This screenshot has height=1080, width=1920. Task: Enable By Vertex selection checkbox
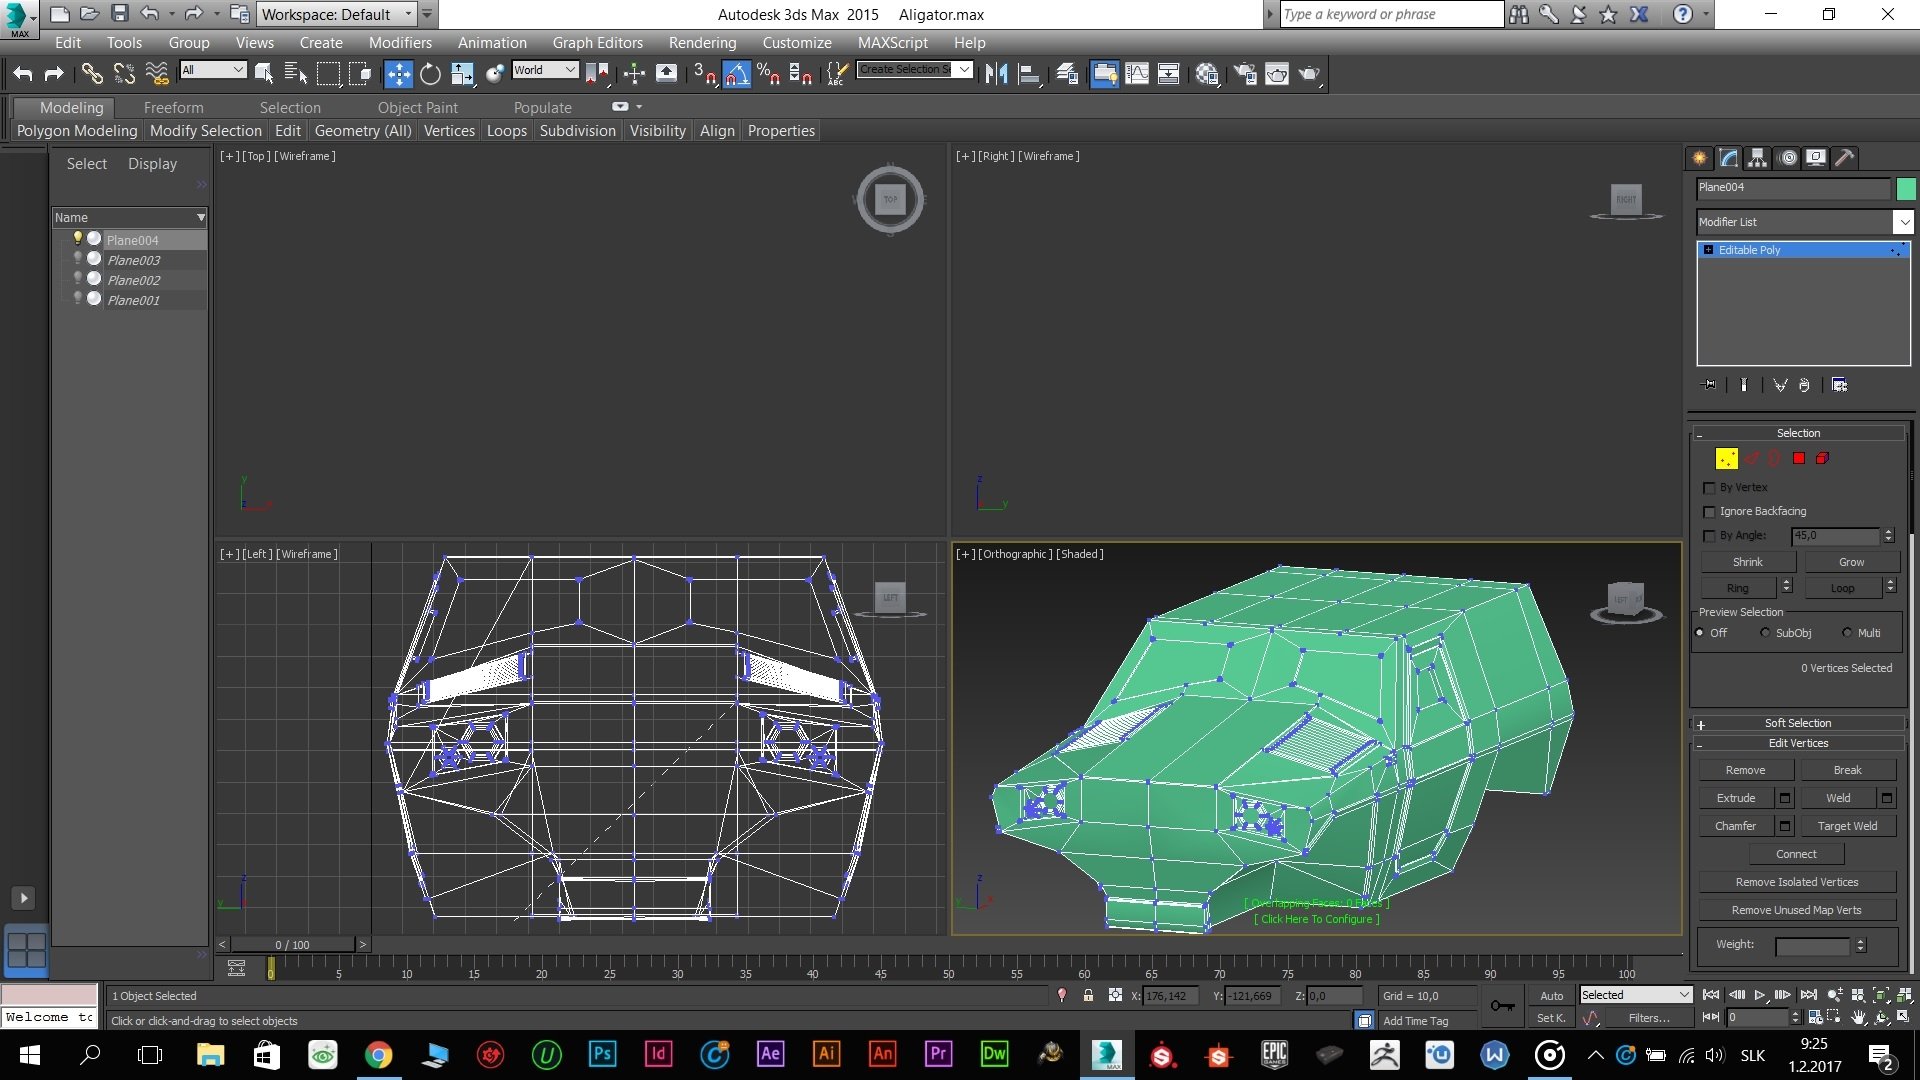1709,487
